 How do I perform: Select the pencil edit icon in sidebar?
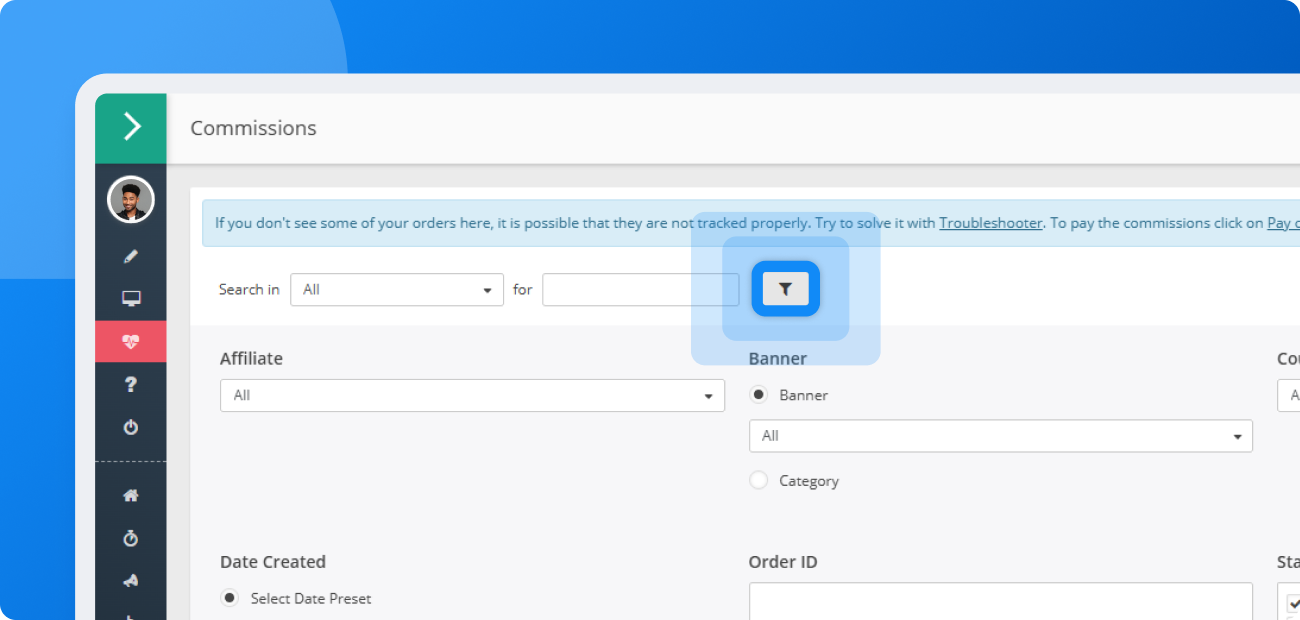130,255
